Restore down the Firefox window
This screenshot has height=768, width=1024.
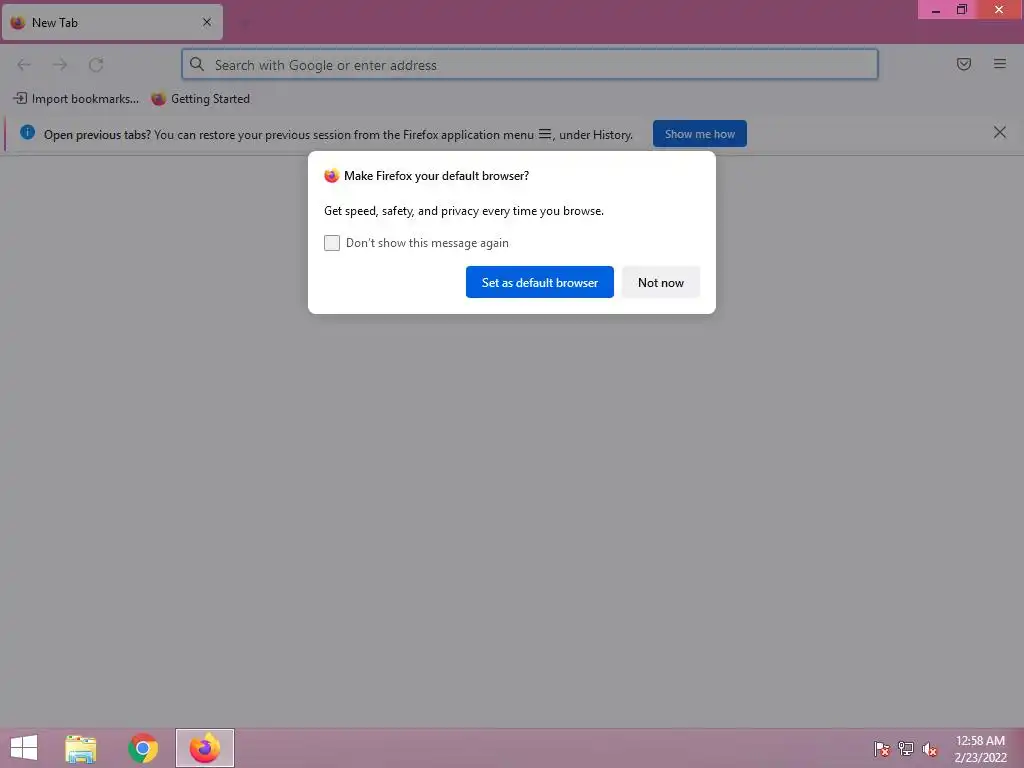tap(962, 10)
